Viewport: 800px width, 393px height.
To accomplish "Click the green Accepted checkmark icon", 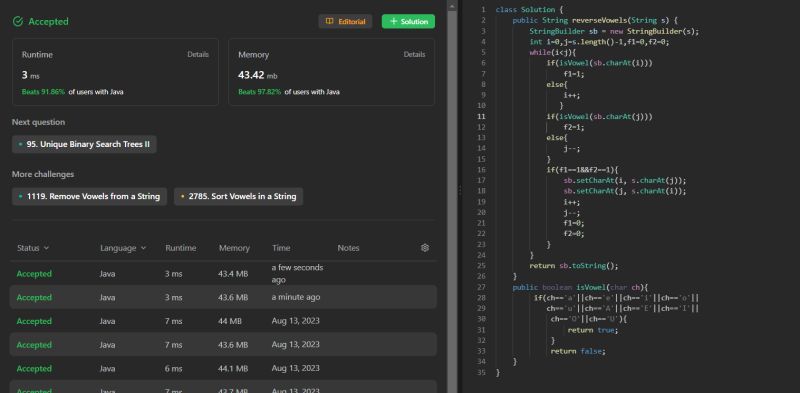I will click(18, 21).
